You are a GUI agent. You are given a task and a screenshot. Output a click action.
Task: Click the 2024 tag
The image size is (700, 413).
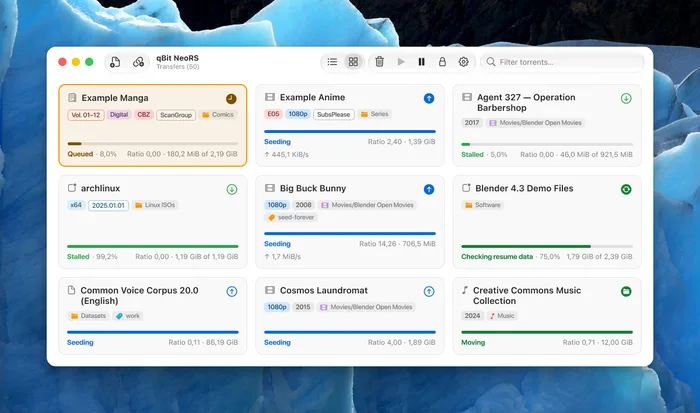tap(472, 316)
